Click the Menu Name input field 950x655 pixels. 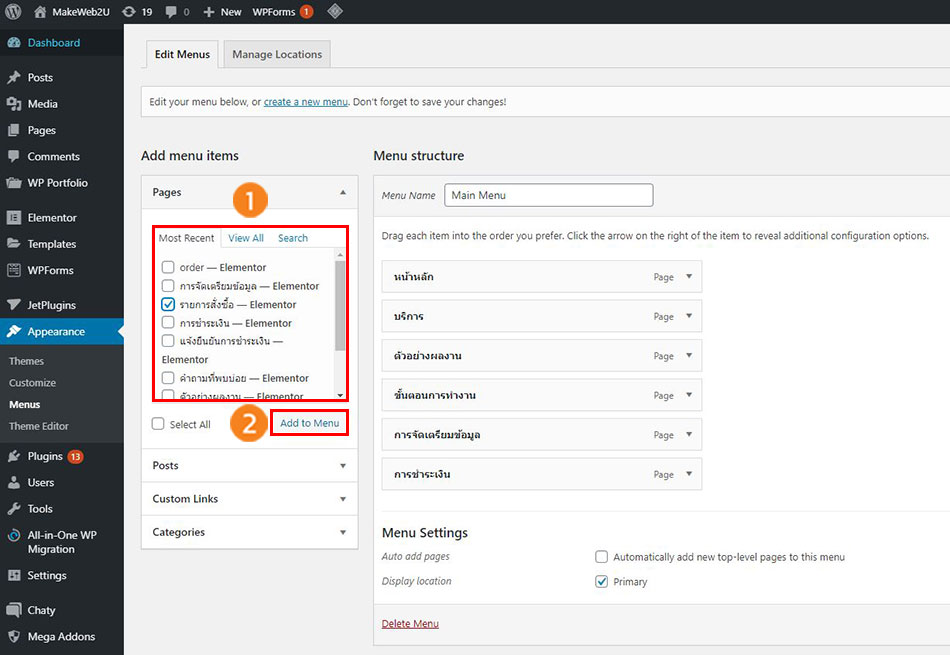(x=548, y=195)
